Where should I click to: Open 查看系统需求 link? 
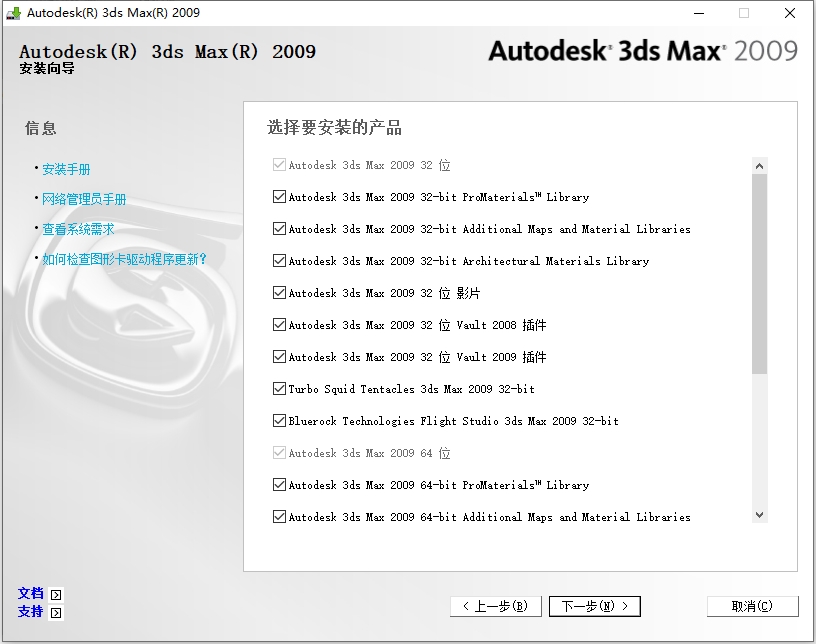point(78,229)
